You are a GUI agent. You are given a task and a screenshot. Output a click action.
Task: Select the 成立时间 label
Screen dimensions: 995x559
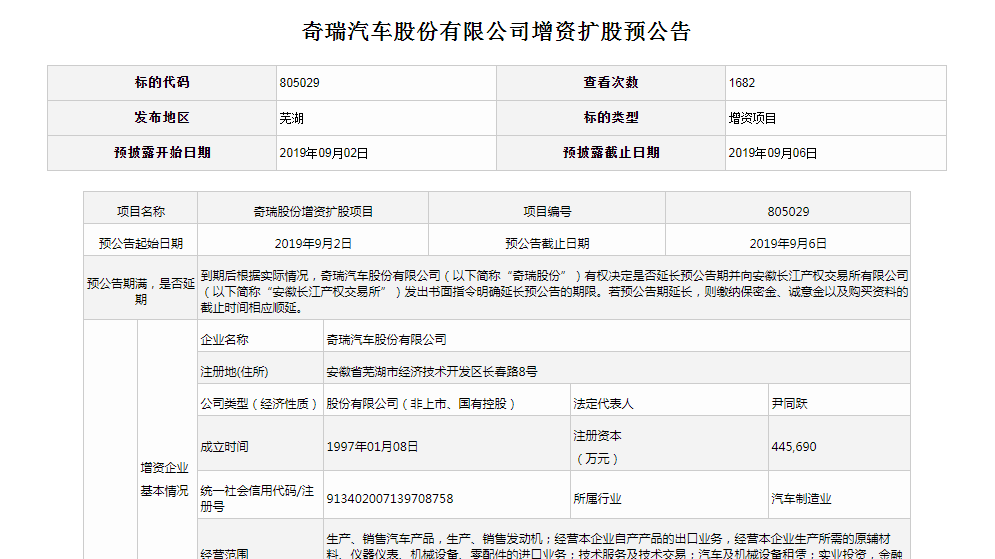coord(225,447)
